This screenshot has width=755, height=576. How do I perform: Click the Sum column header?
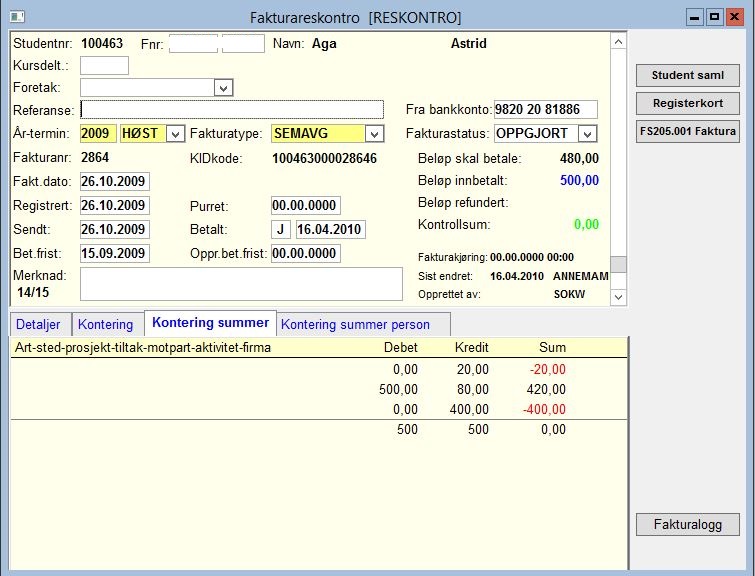tap(552, 348)
